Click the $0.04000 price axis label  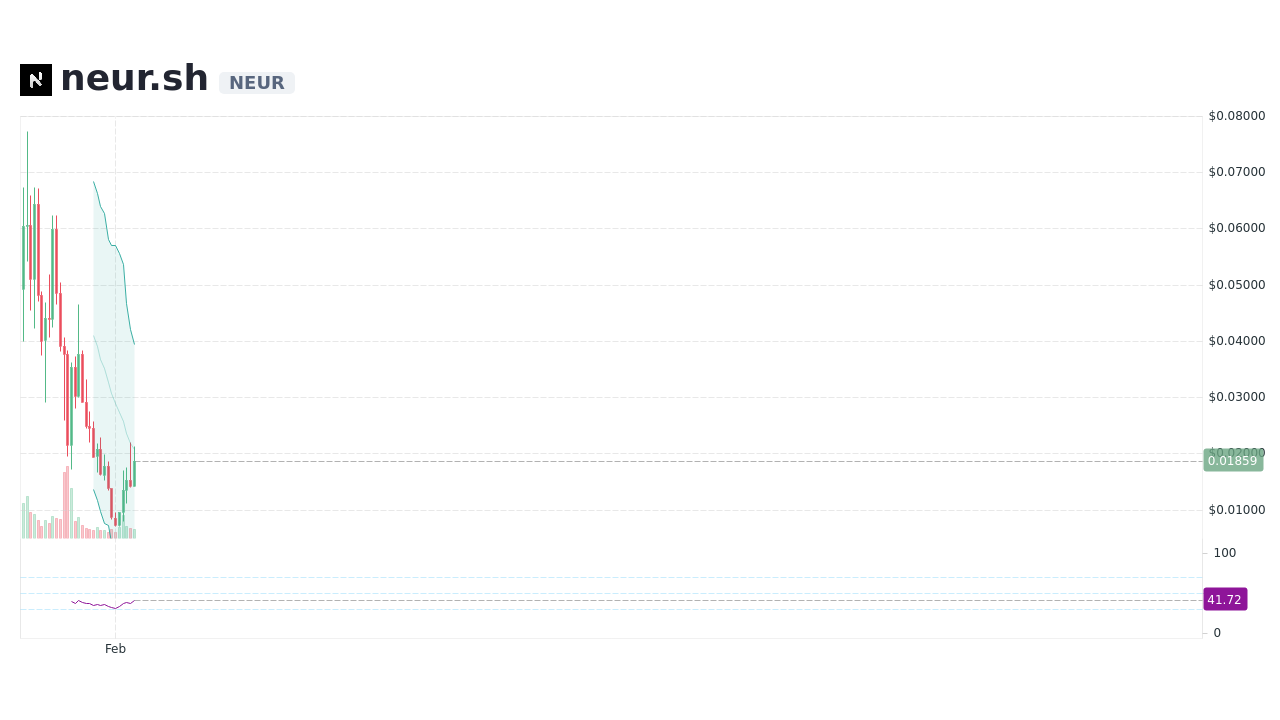click(x=1237, y=341)
